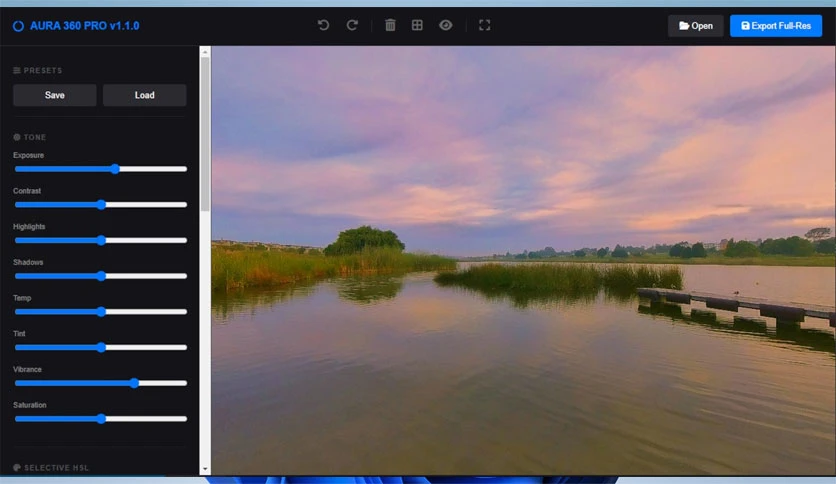
Task: Click the SELECTIVE HSL section header
Action: 51,467
